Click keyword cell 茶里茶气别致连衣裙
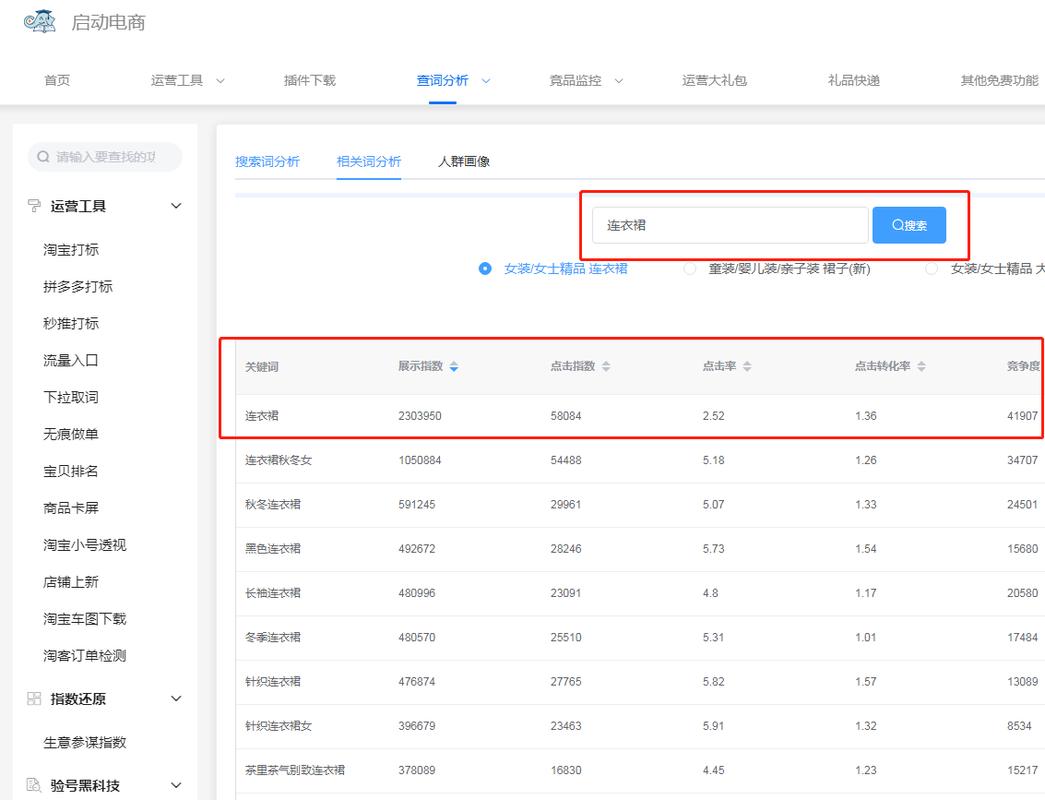Viewport: 1045px width, 800px height. 295,770
